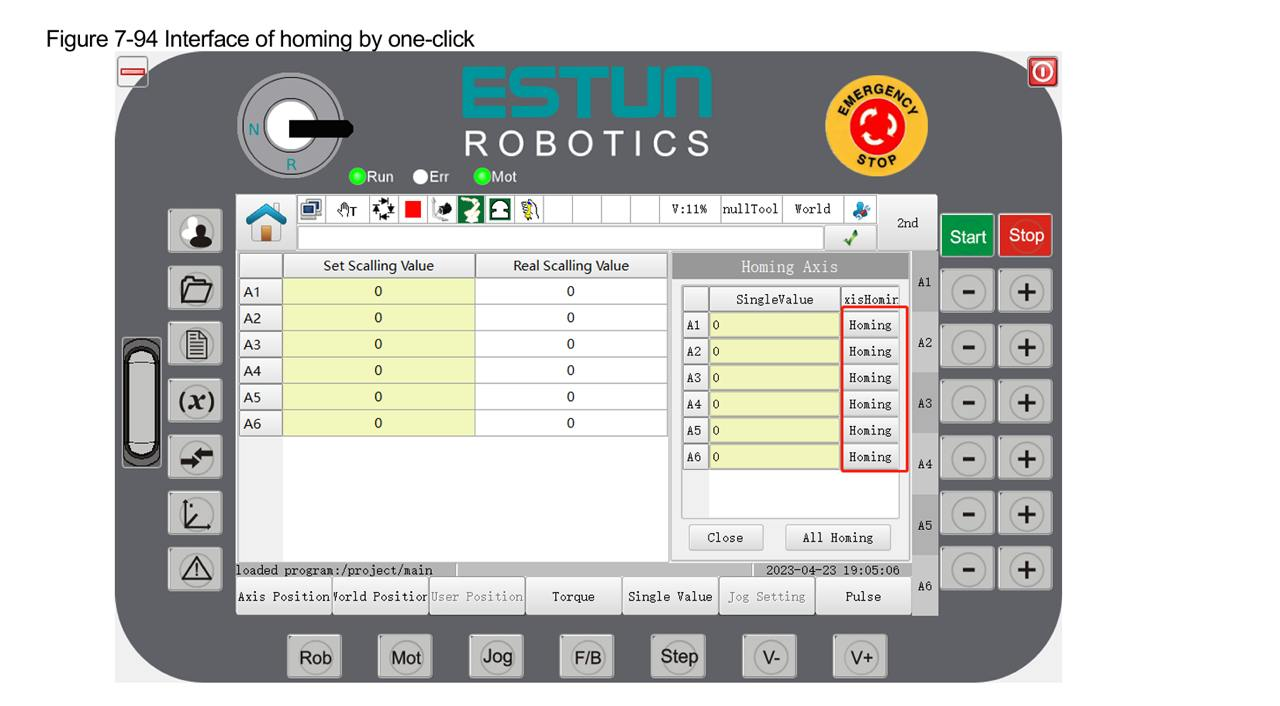This screenshot has height=706, width=1280.
Task: Open the World coordinate selector
Action: coord(812,209)
